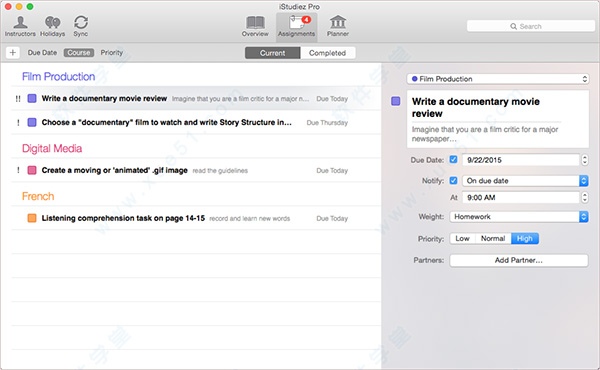The height and width of the screenshot is (370, 600).
Task: Click 'read the guidelines' note text
Action: 220,171
